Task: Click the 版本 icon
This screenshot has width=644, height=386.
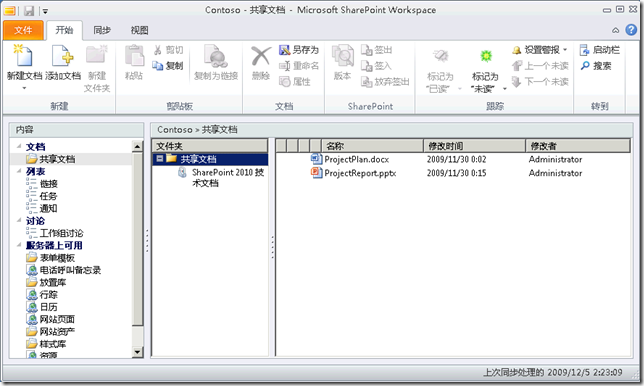Action: [x=343, y=56]
